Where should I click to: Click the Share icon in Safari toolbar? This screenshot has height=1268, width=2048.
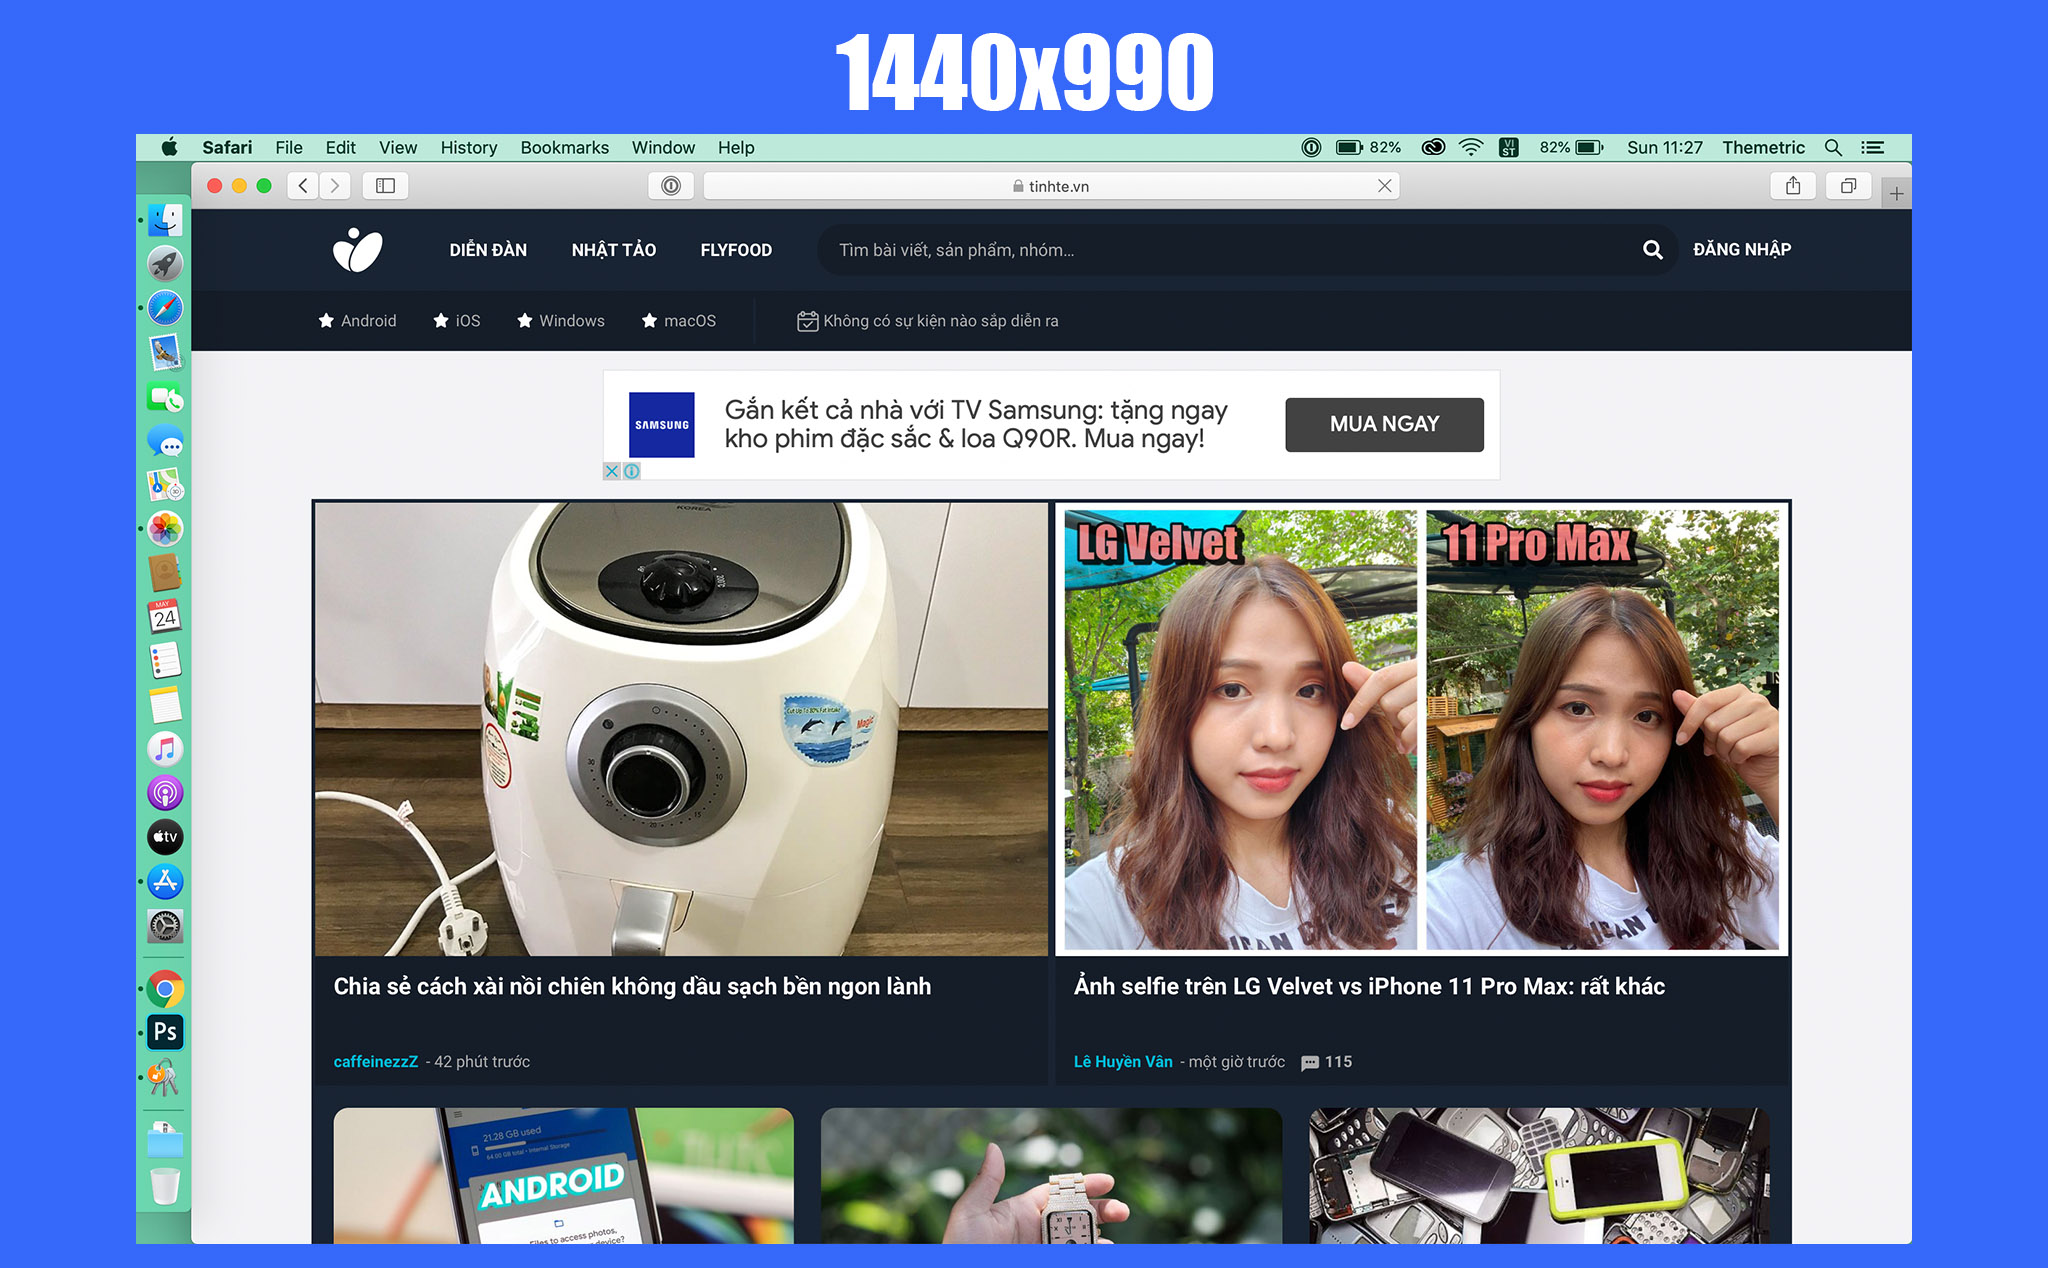(x=1792, y=186)
